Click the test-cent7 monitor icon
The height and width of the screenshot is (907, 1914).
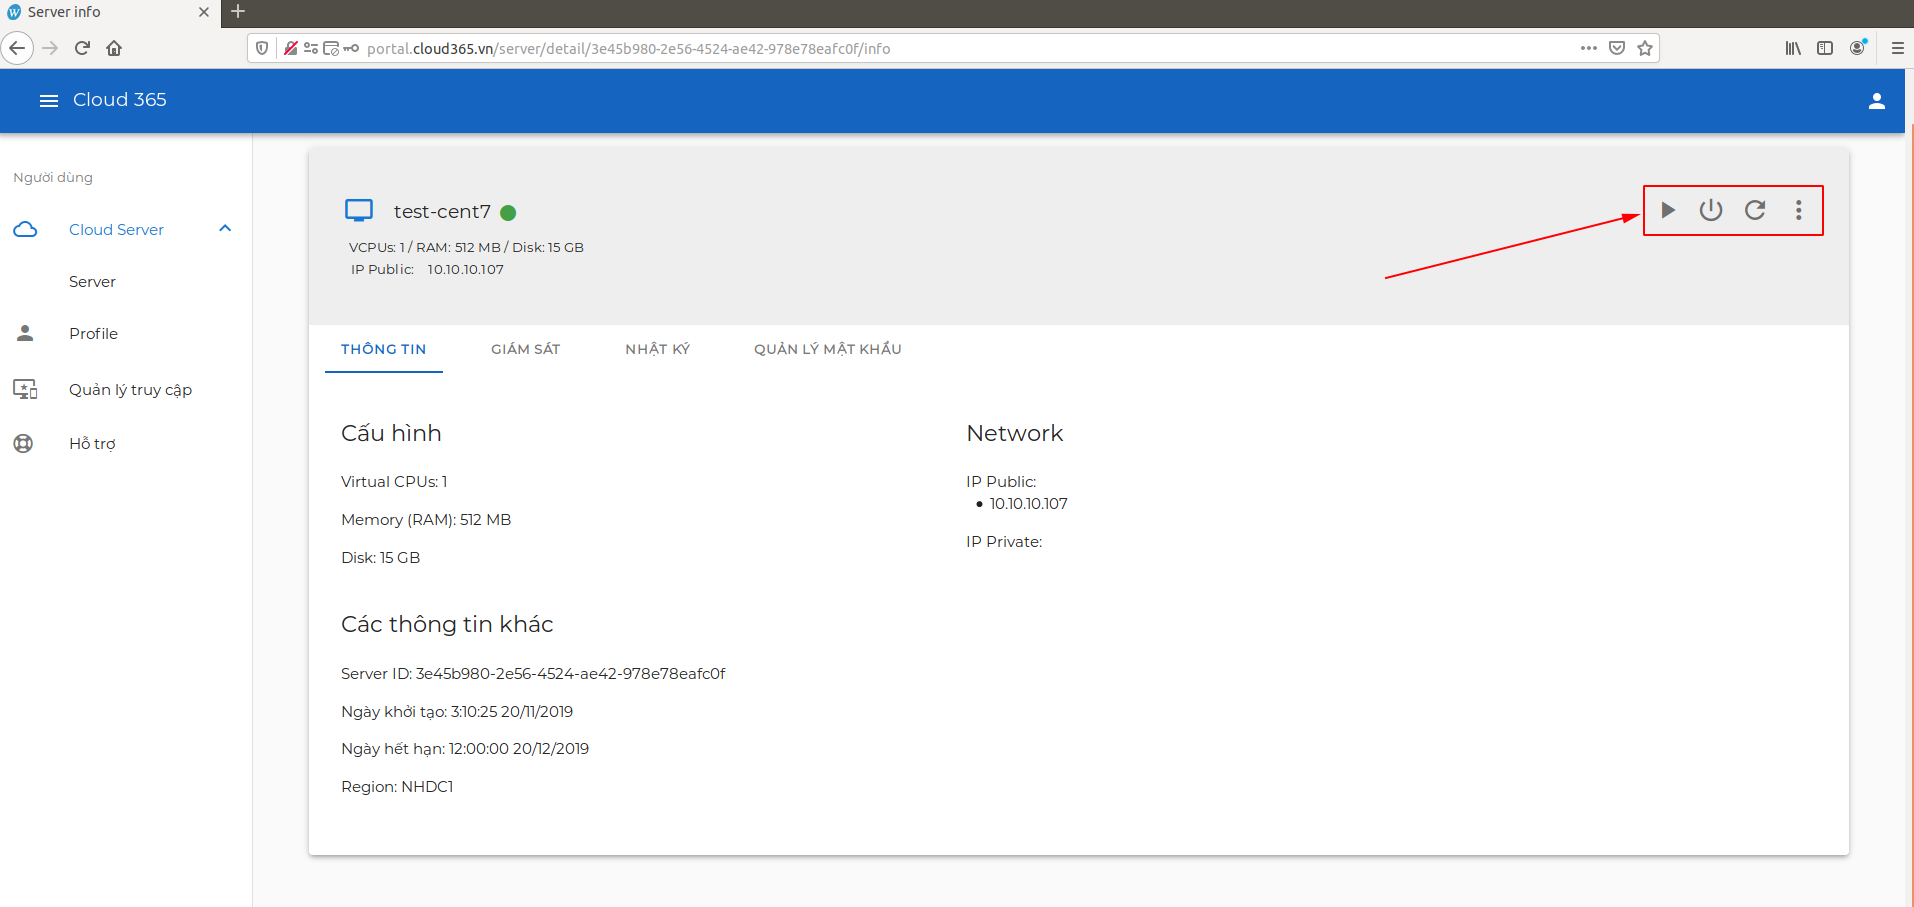click(x=358, y=210)
